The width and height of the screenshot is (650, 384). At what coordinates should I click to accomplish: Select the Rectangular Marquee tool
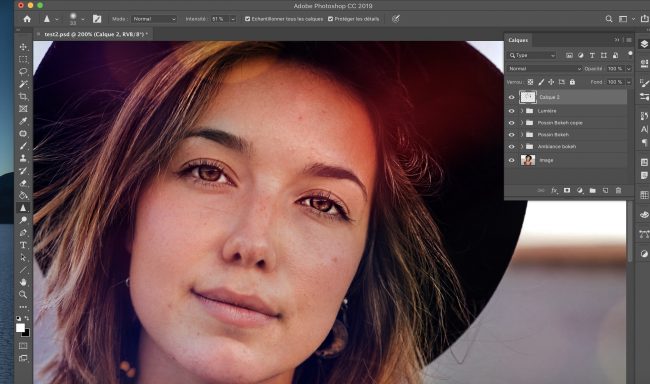[x=23, y=59]
